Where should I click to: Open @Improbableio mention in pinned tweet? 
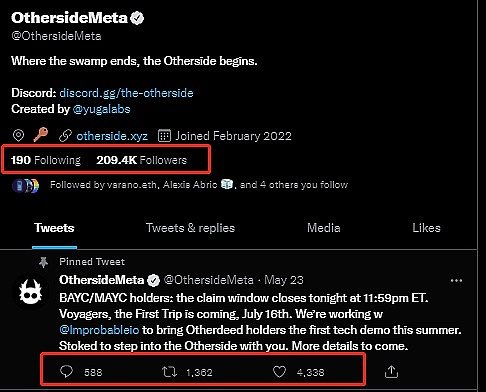[99, 330]
